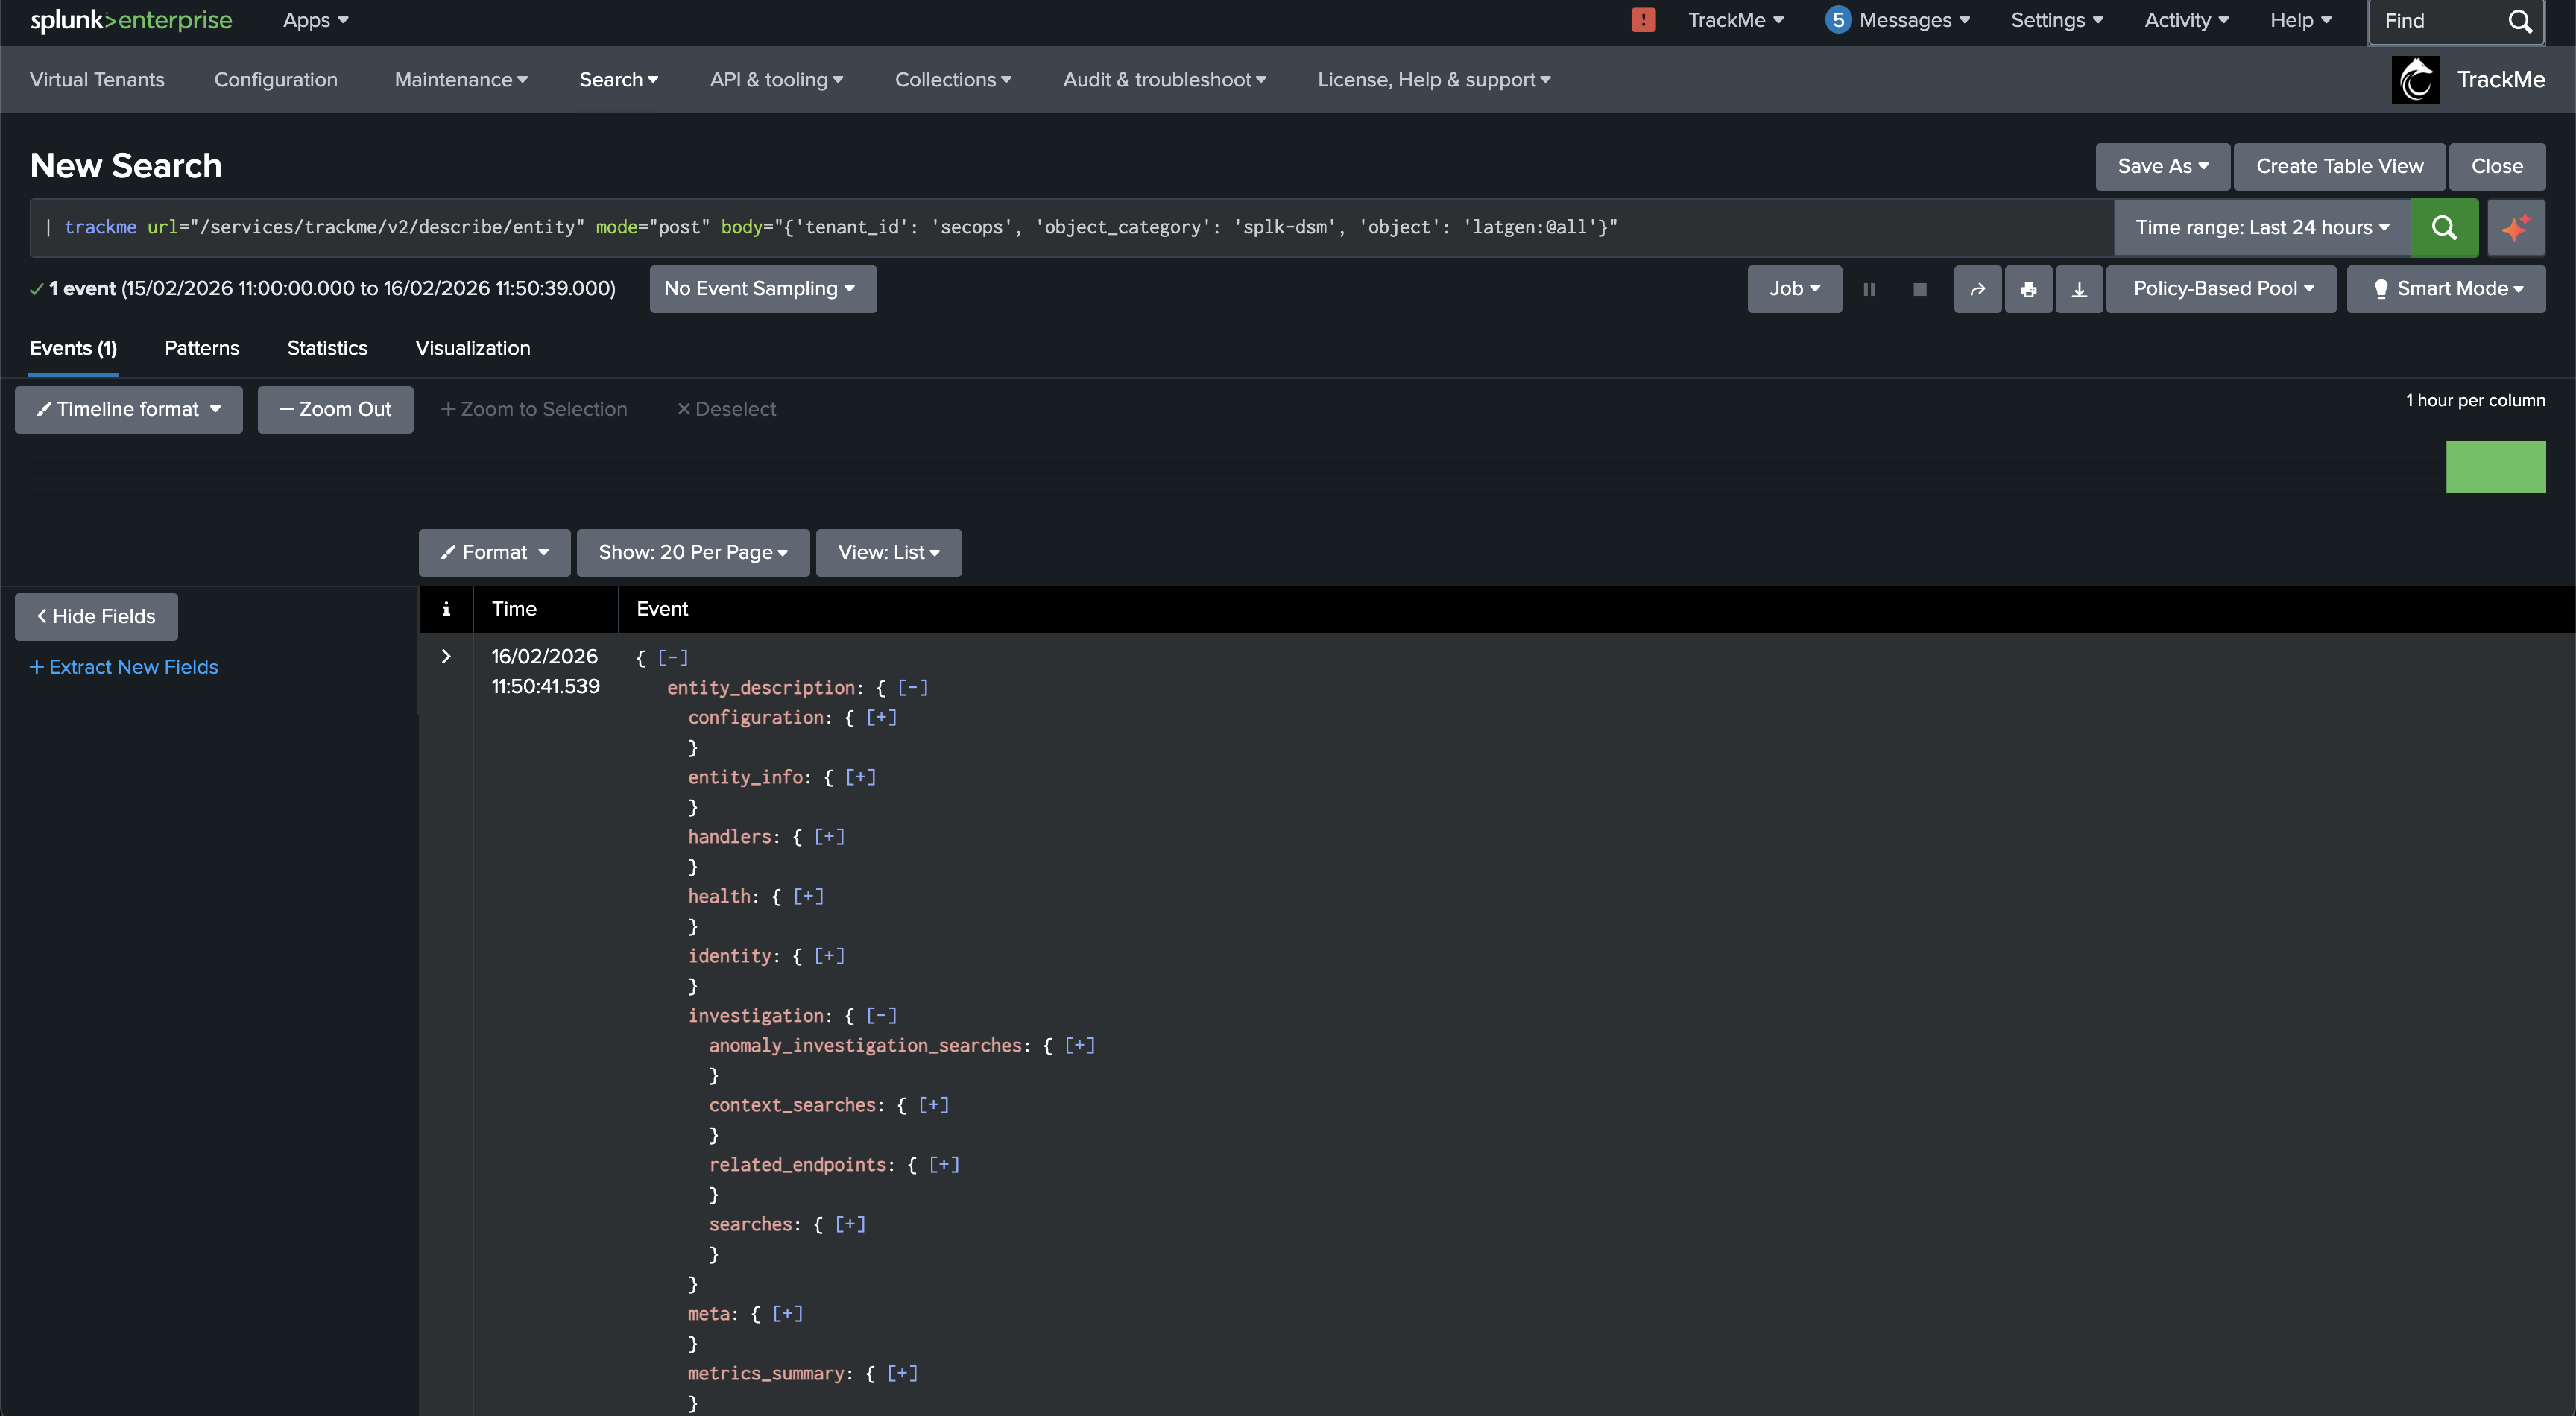Click the Zoom Out timeline button

(335, 410)
